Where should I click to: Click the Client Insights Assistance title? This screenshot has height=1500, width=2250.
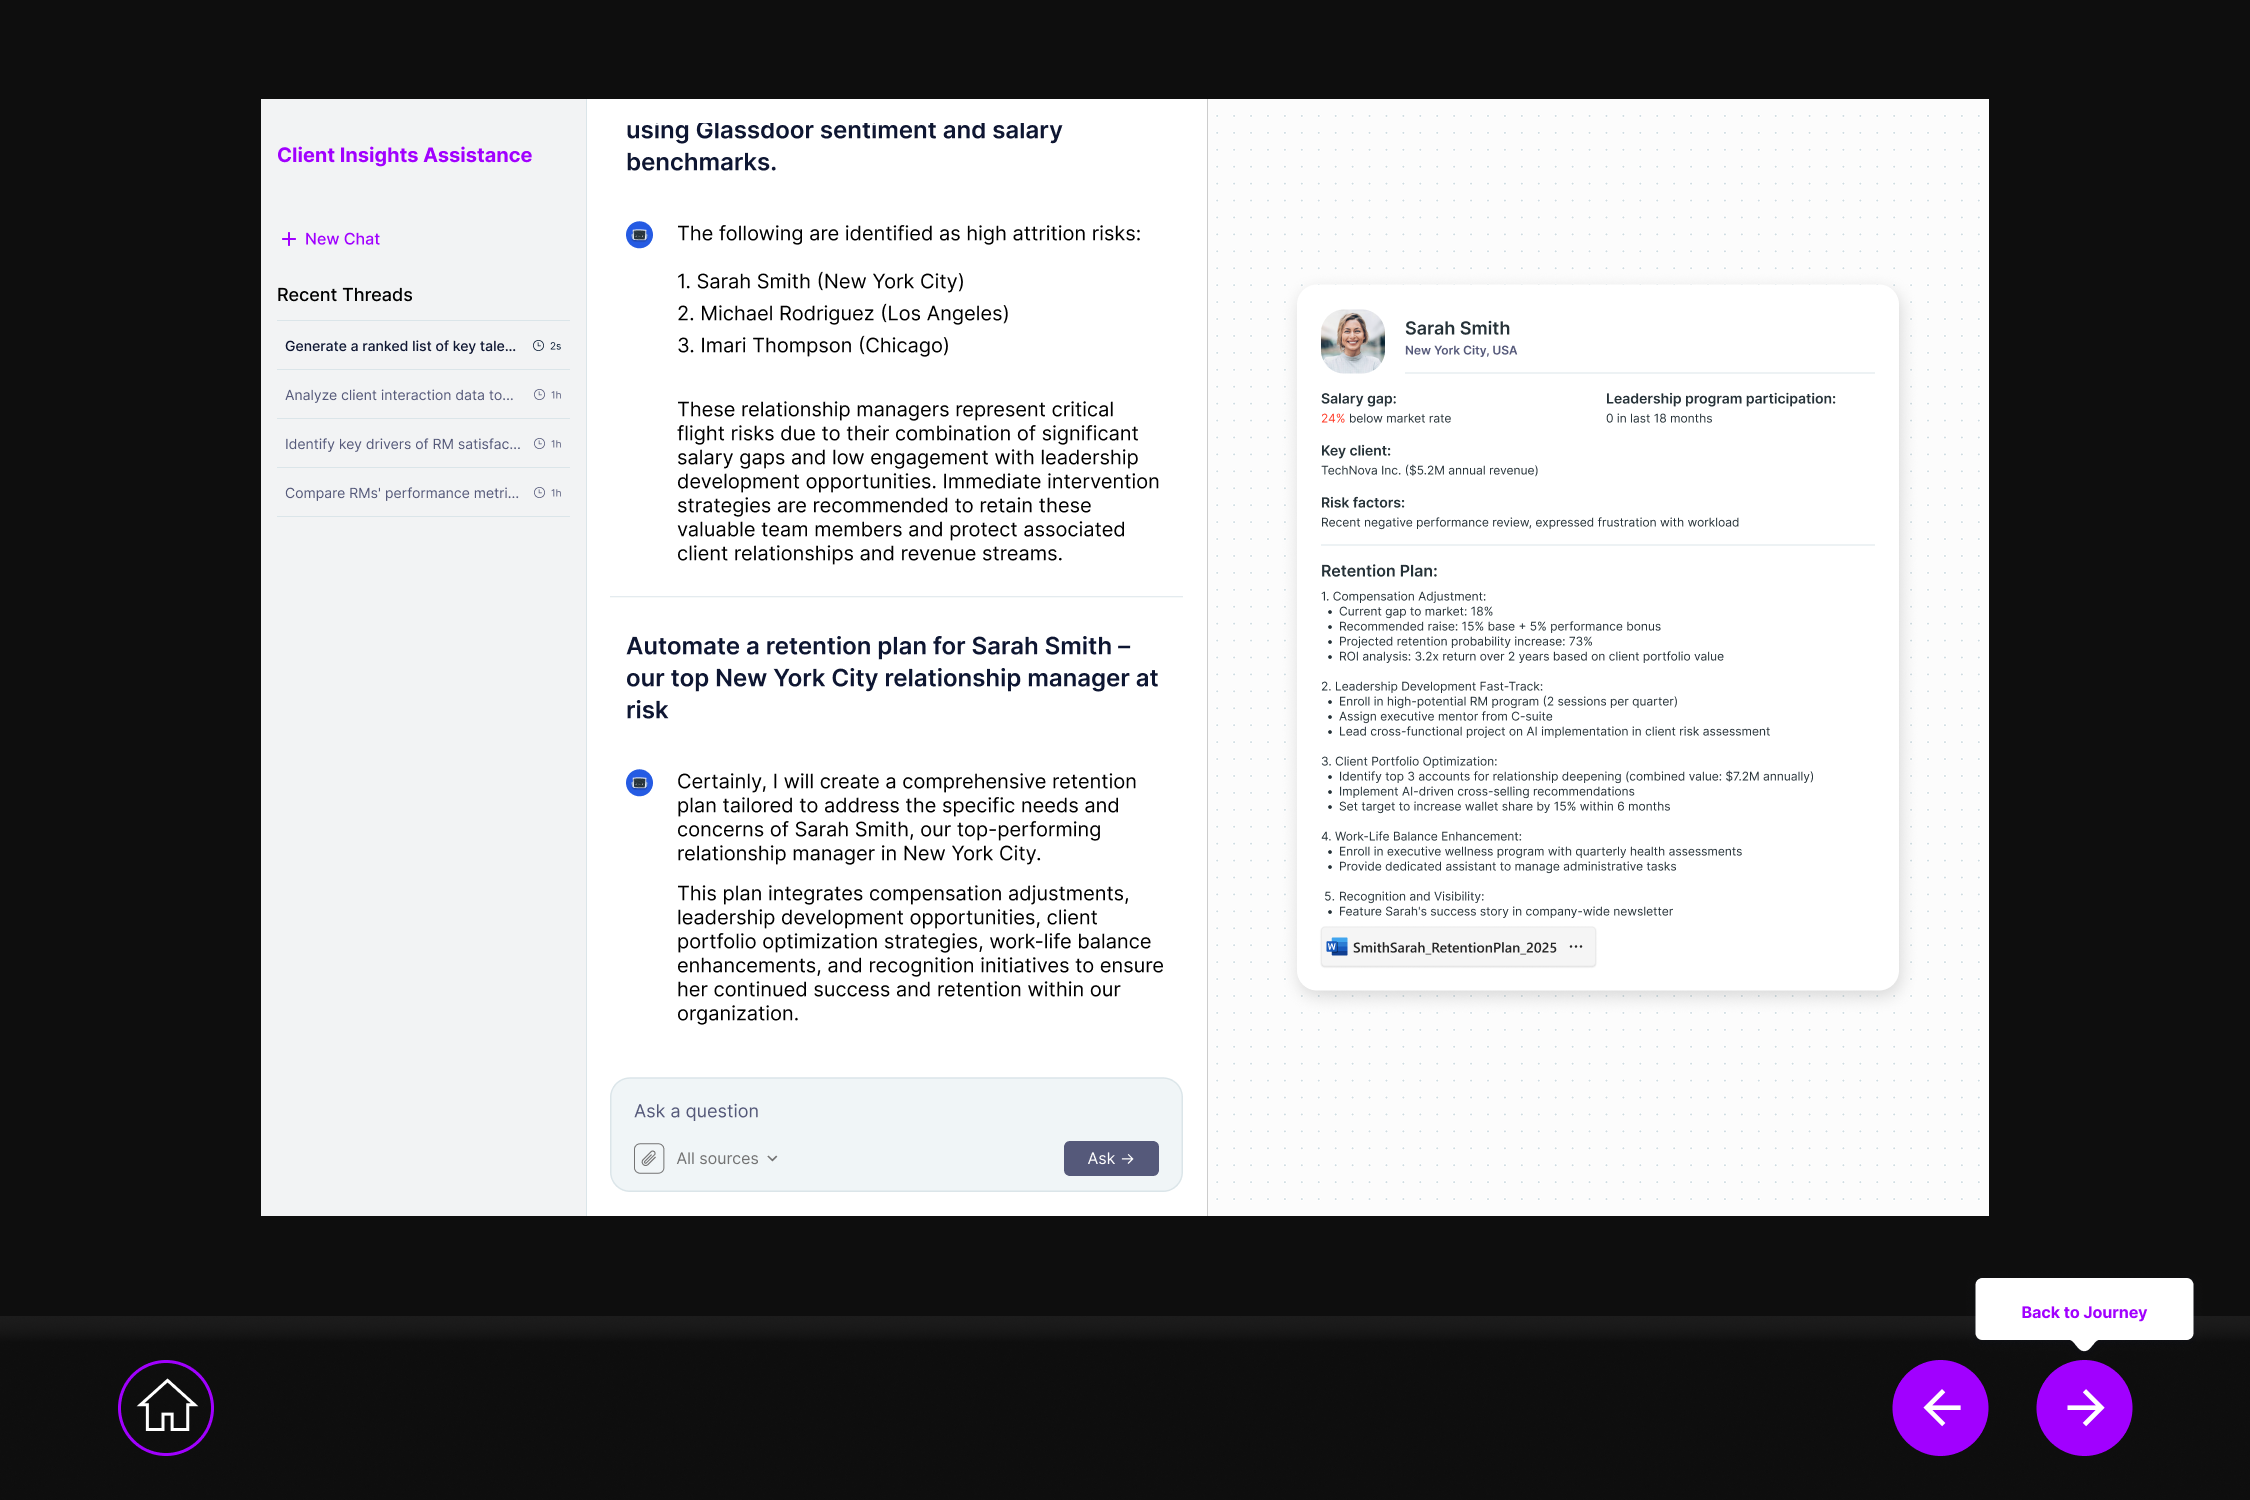pos(404,155)
